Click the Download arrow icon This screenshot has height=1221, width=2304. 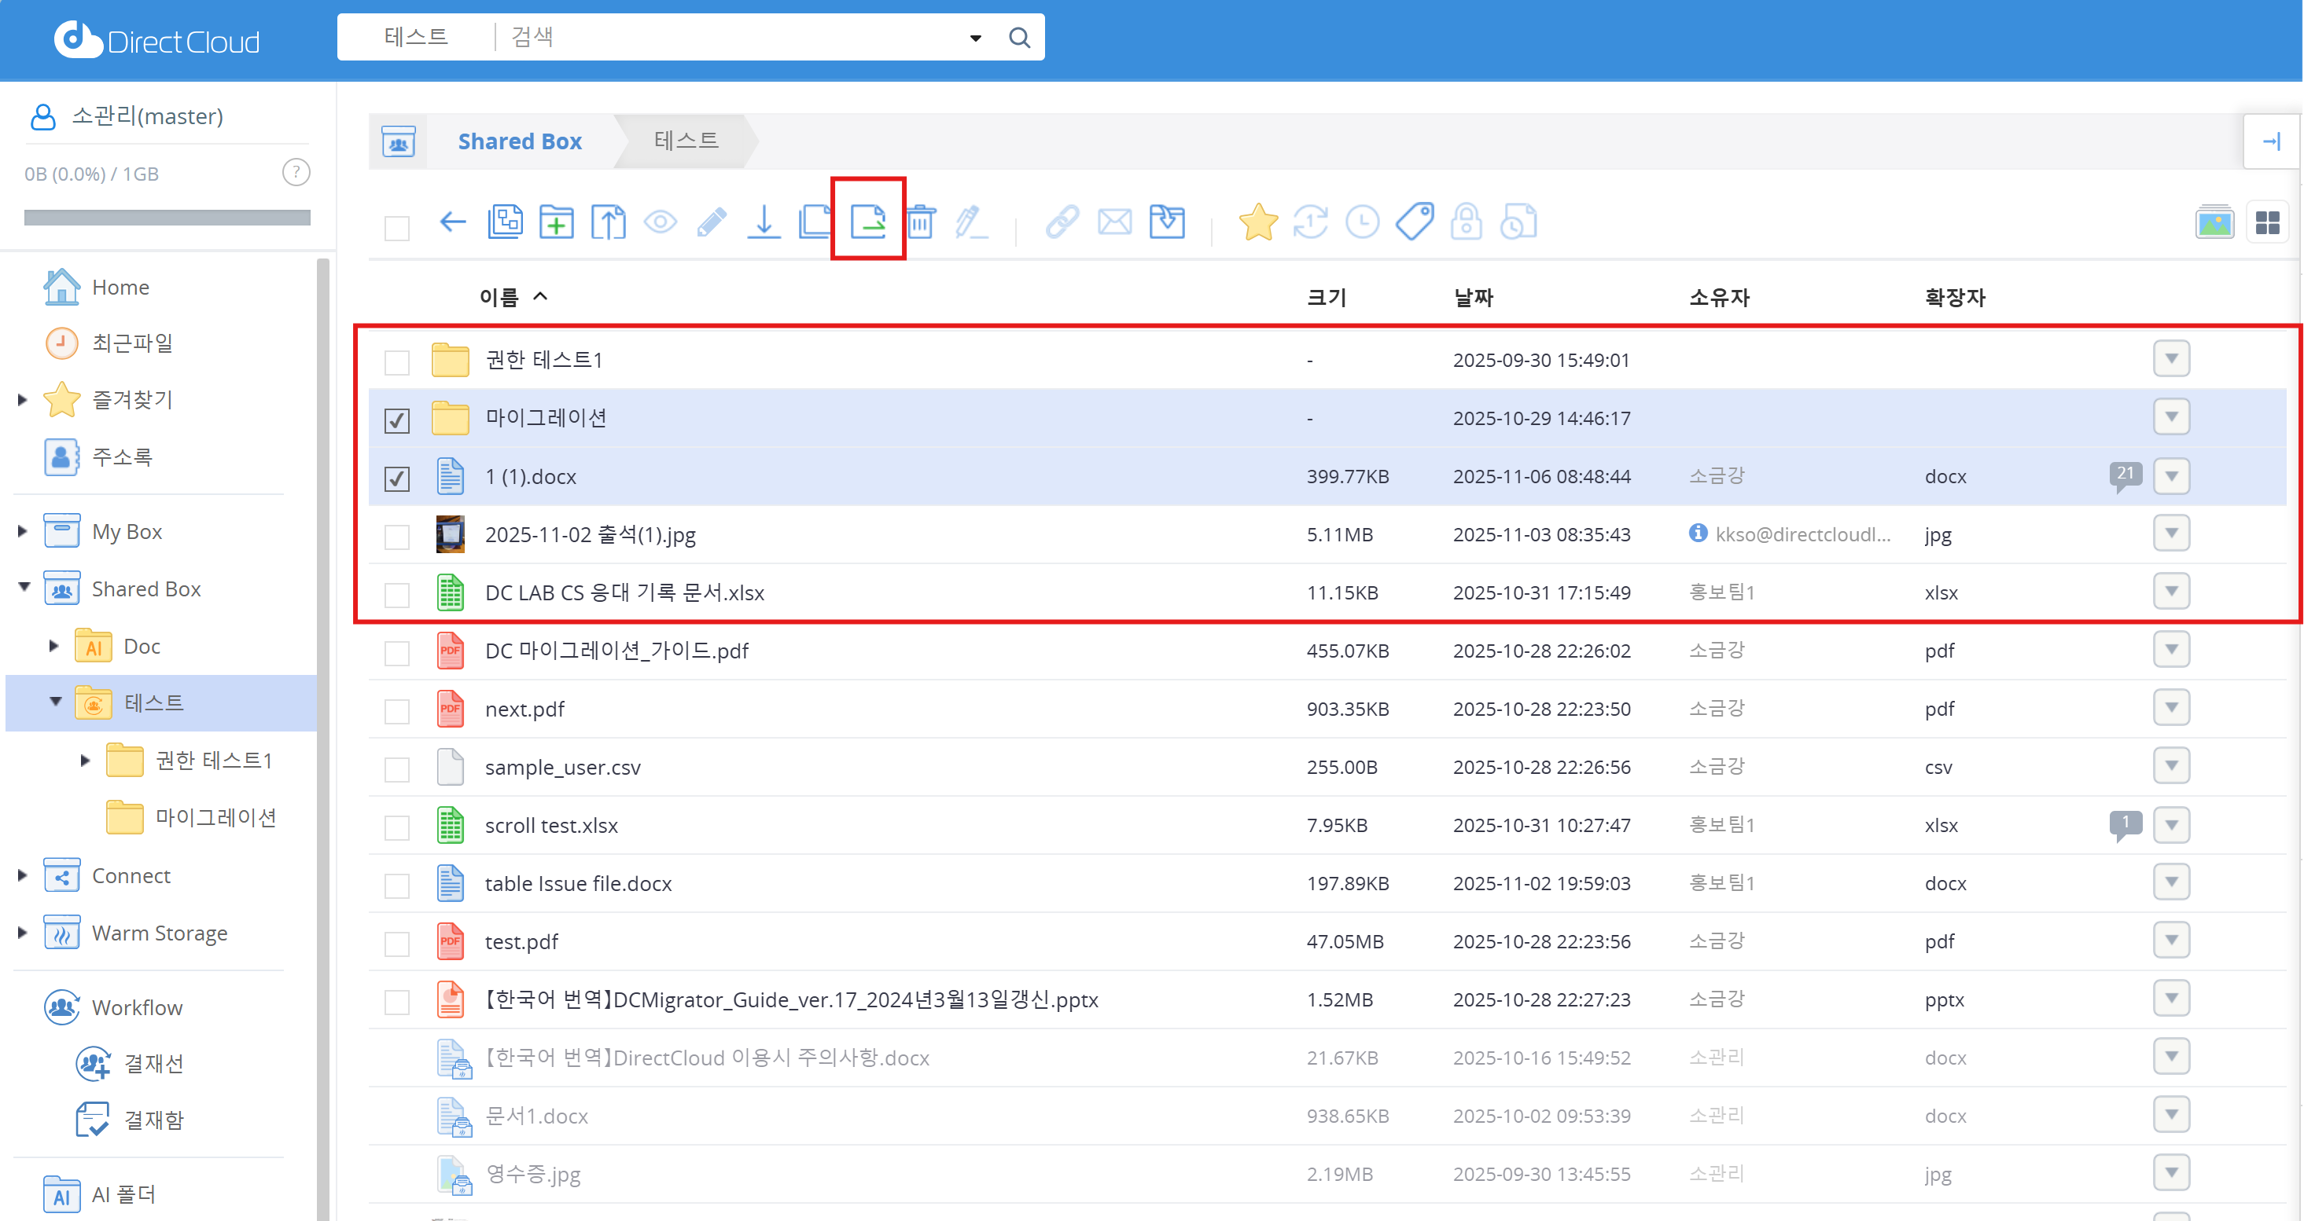(x=764, y=221)
